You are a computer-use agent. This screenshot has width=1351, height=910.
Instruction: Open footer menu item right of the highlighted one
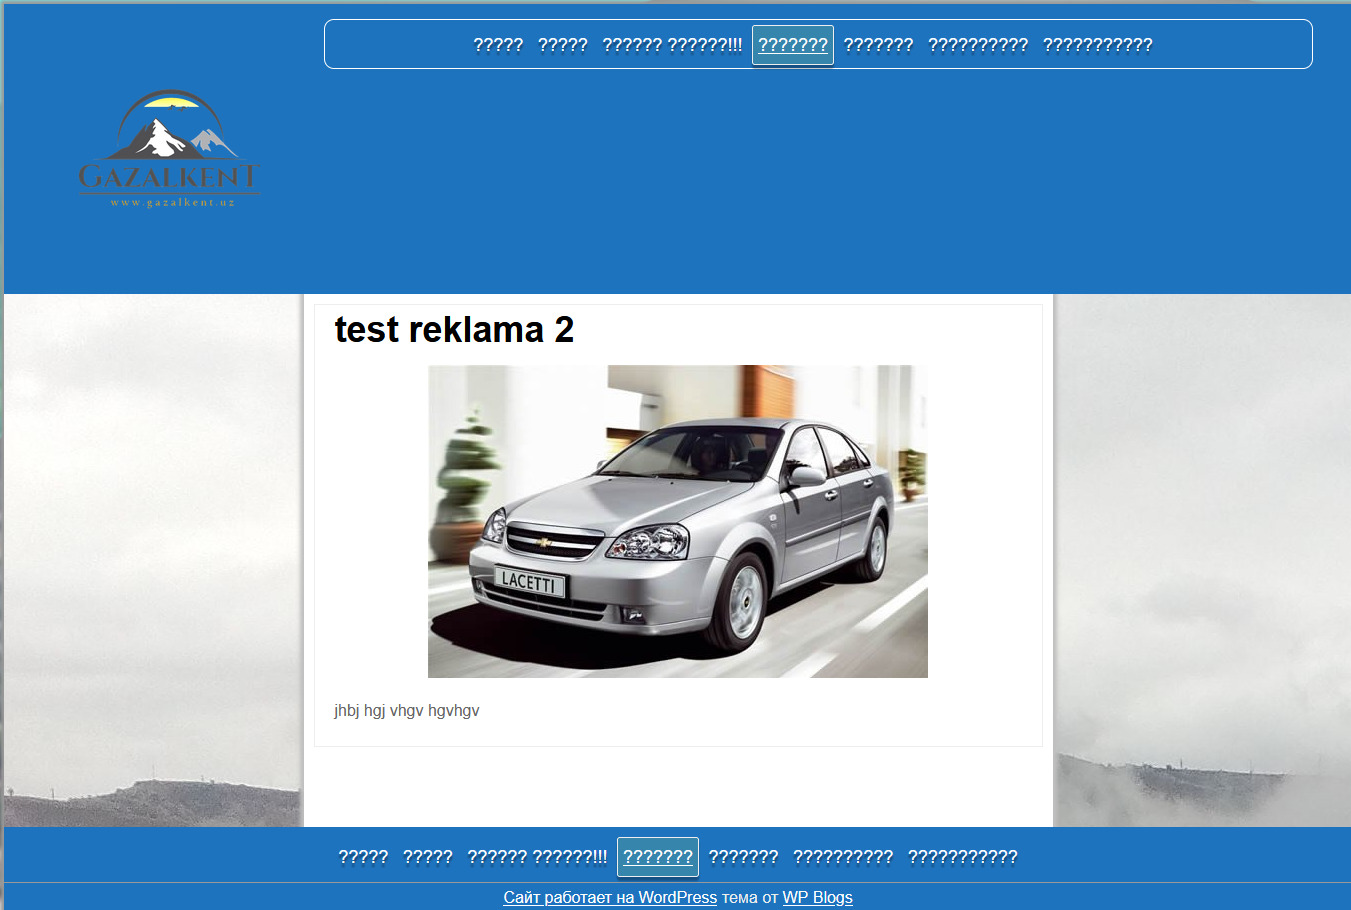pyautogui.click(x=743, y=857)
